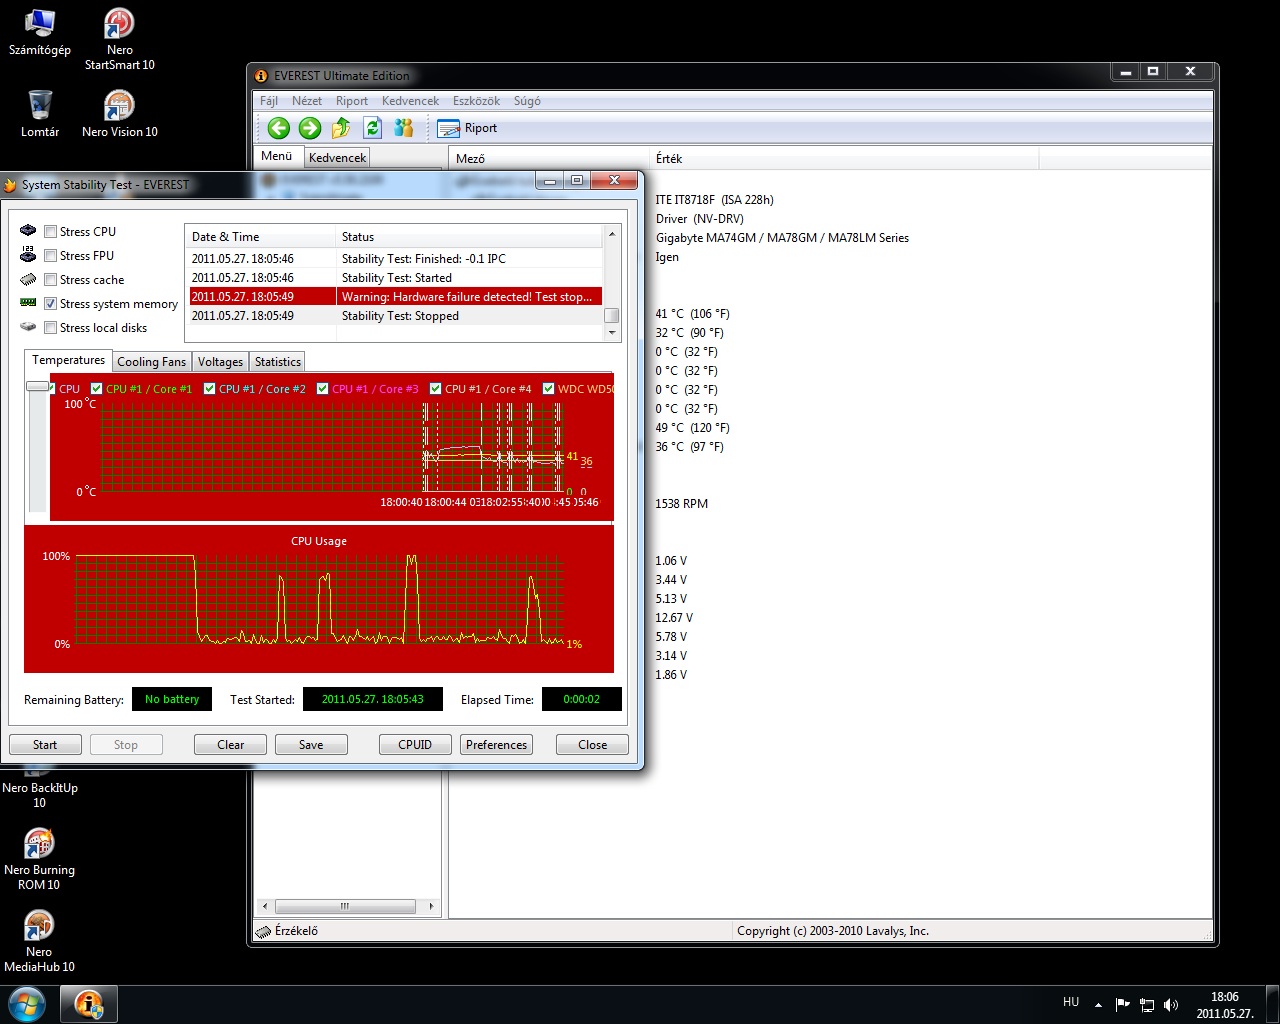Viewport: 1280px width, 1024px height.
Task: Click the Status column header in log
Action: pyautogui.click(x=470, y=237)
